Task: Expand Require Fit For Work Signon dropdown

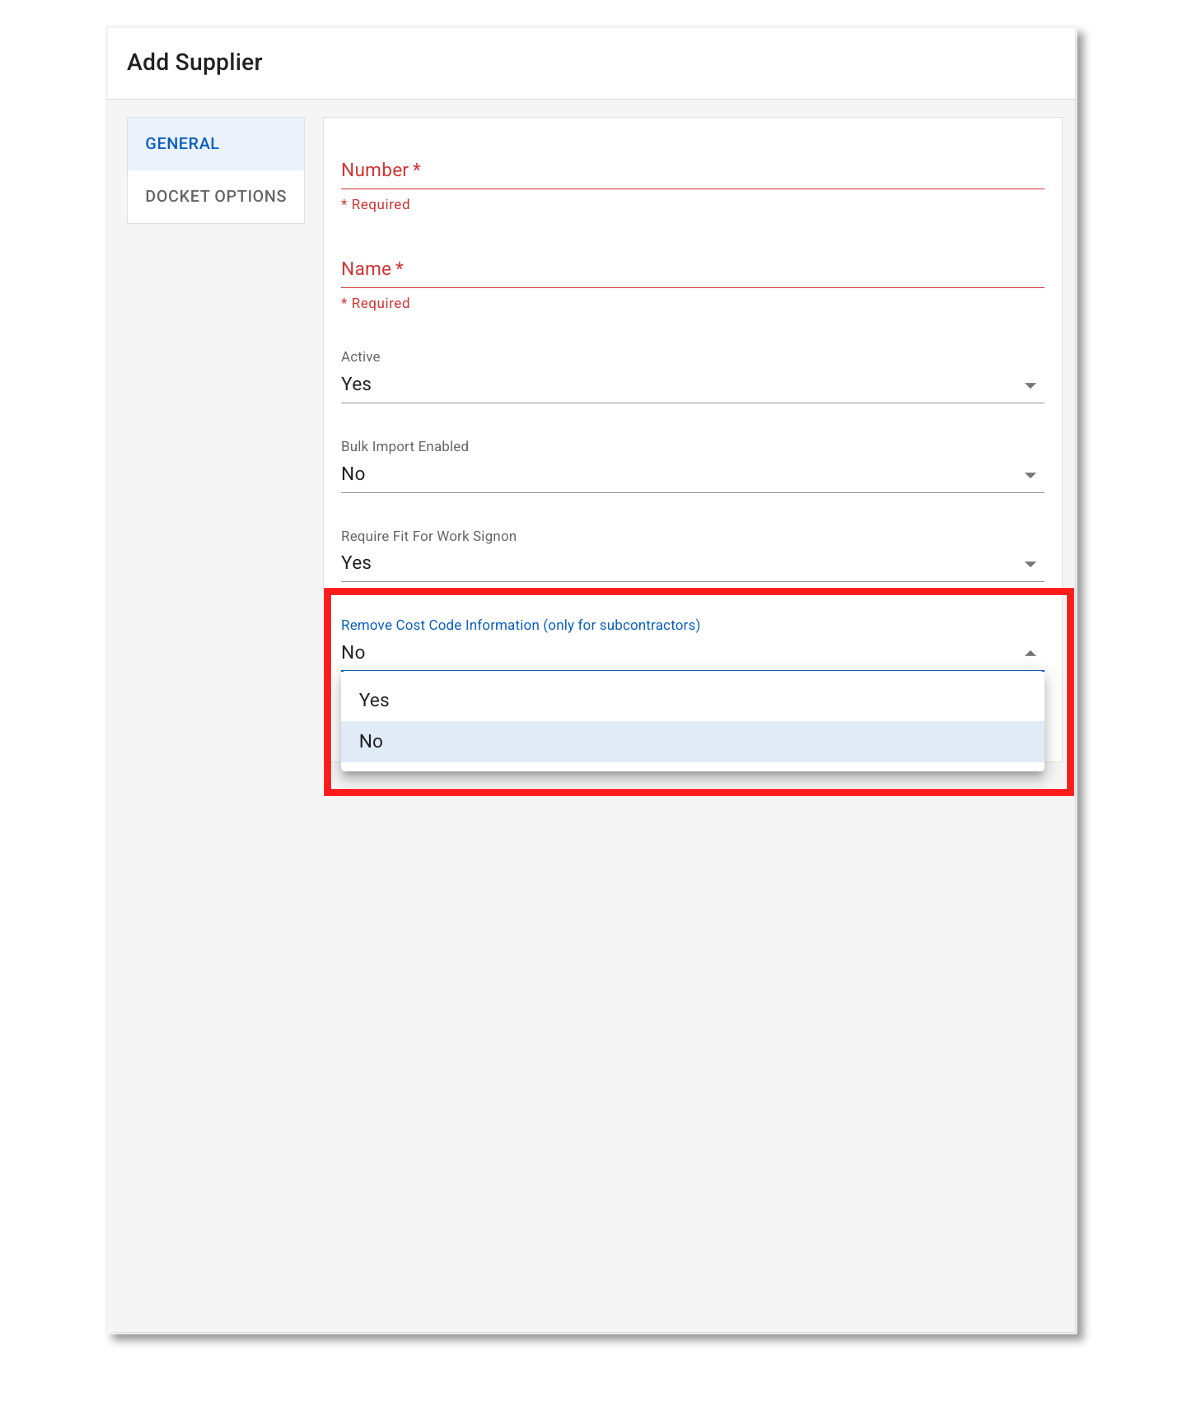Action: coord(680,563)
